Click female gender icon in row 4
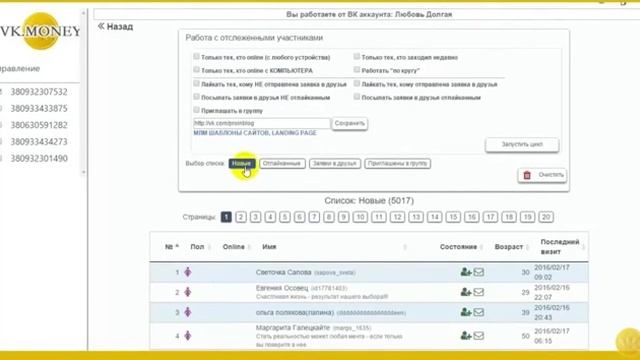This screenshot has width=640, height=360. pyautogui.click(x=188, y=336)
